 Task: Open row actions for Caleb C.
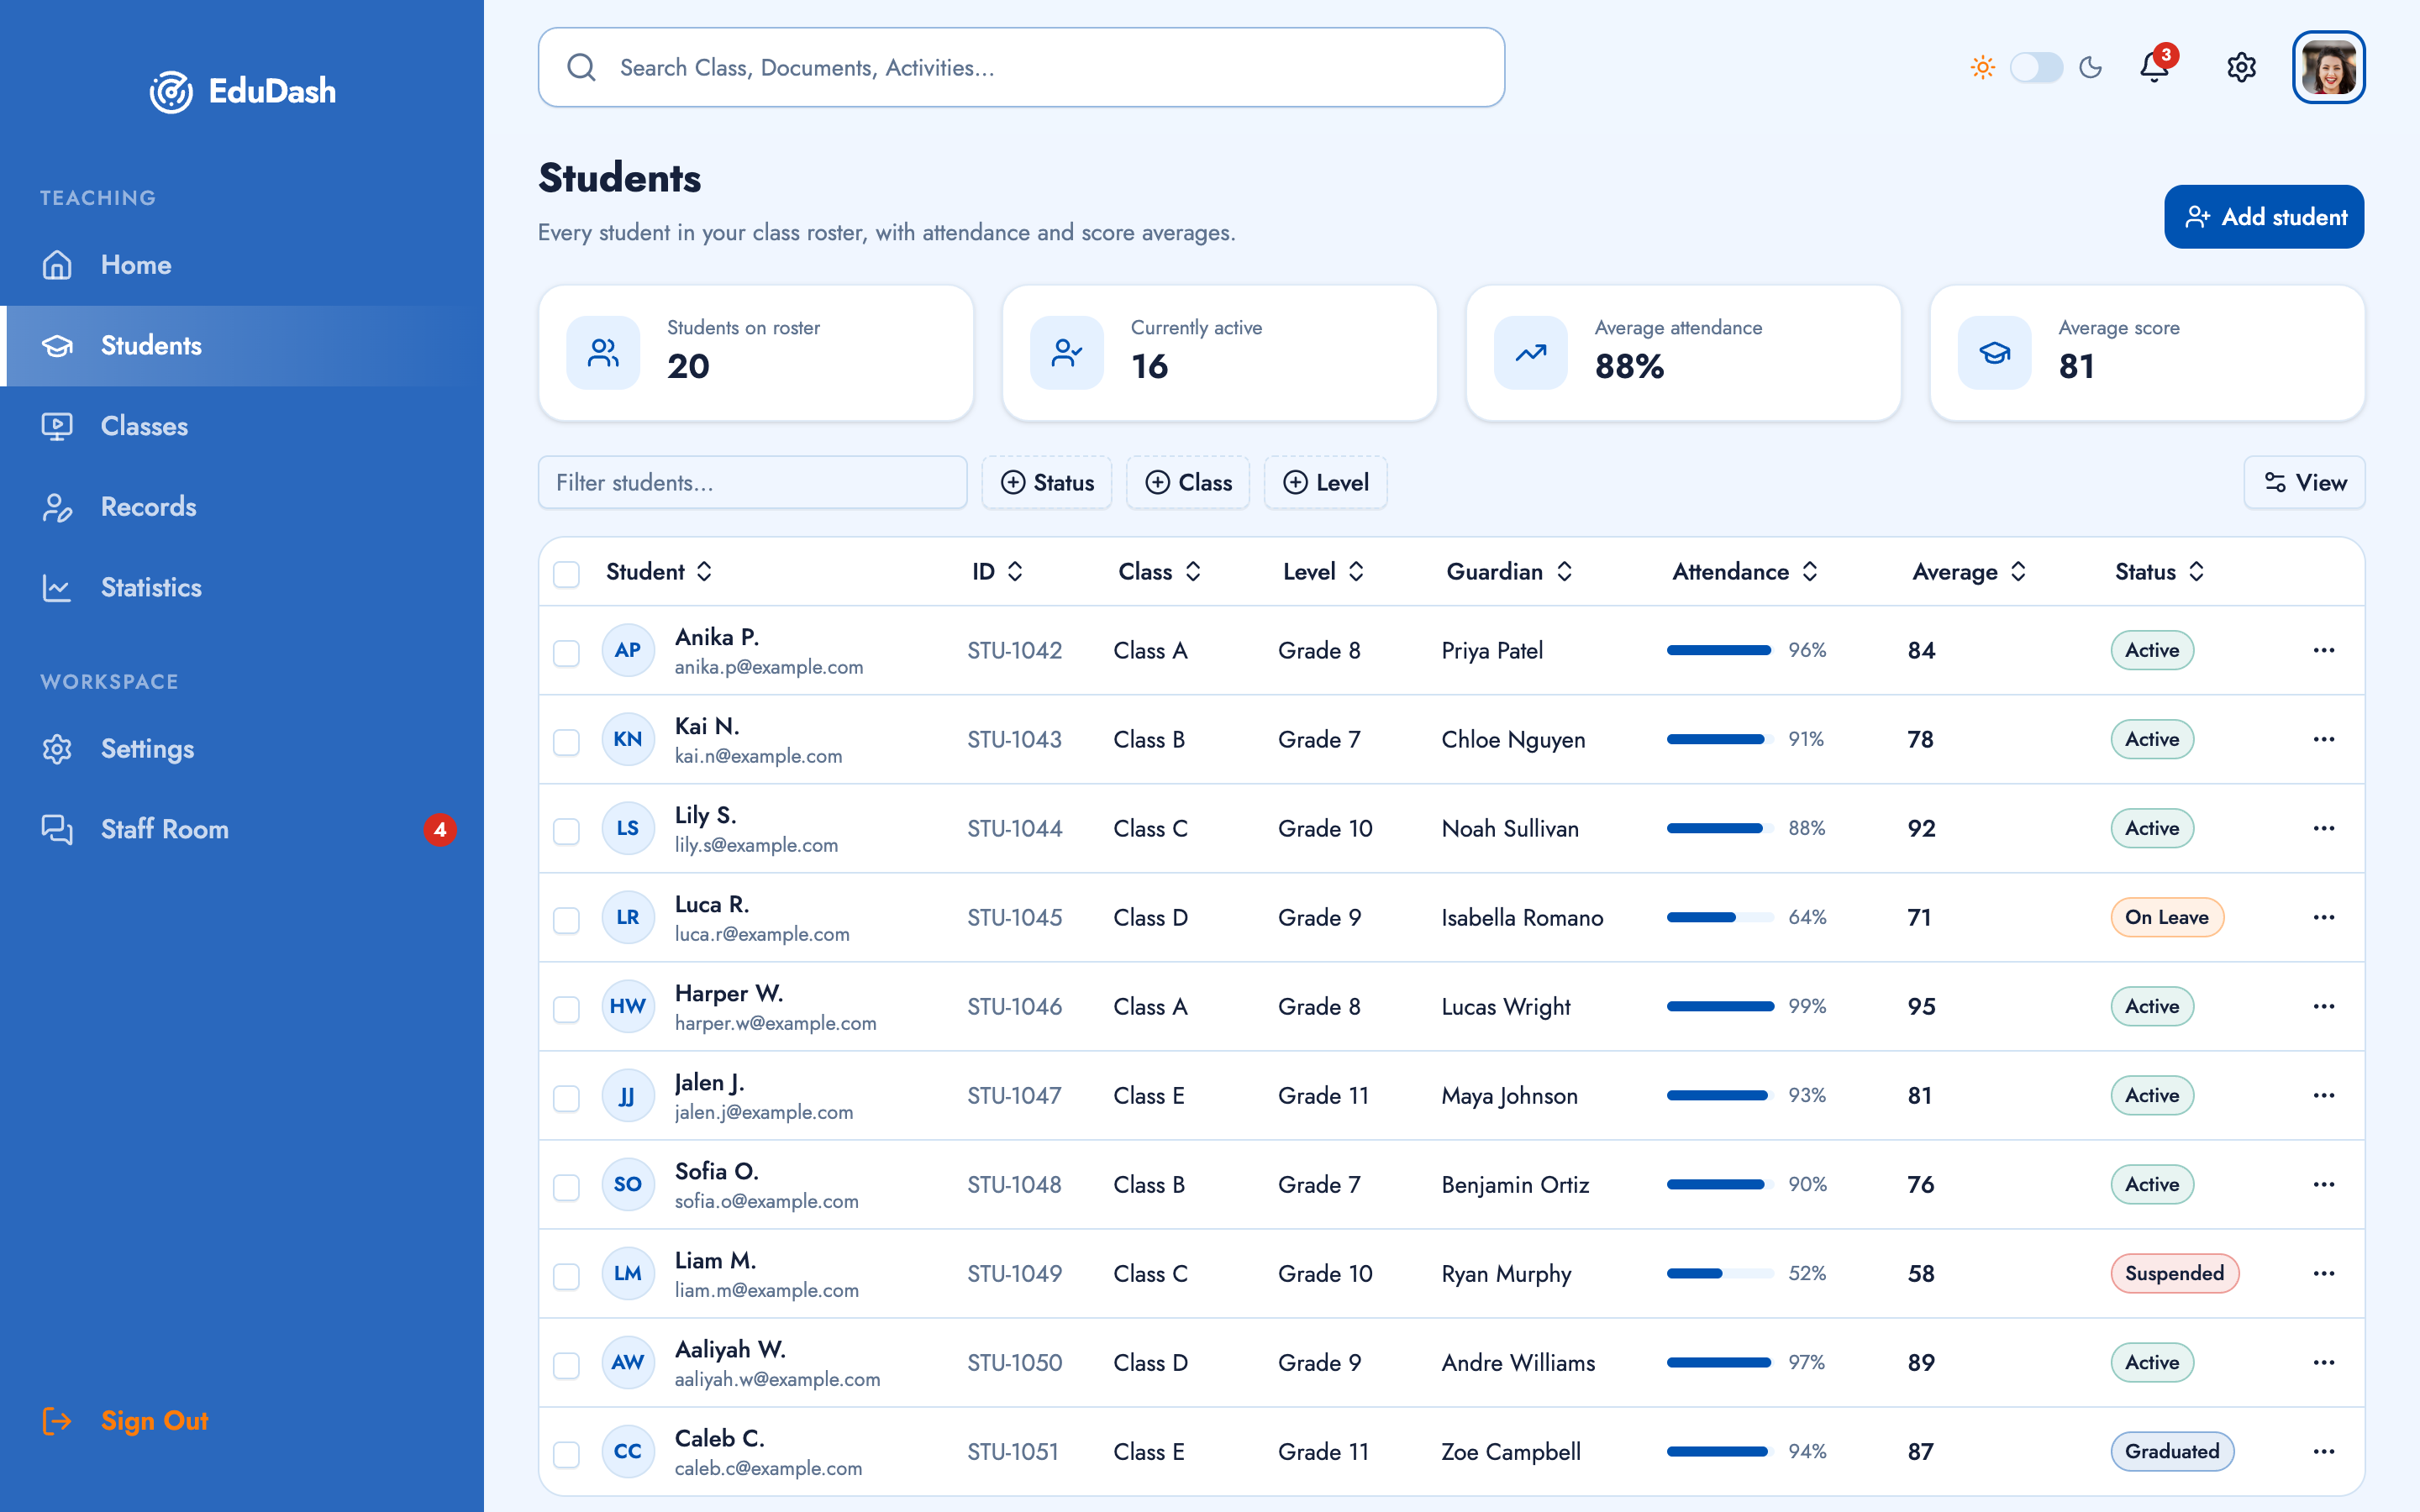click(2323, 1451)
